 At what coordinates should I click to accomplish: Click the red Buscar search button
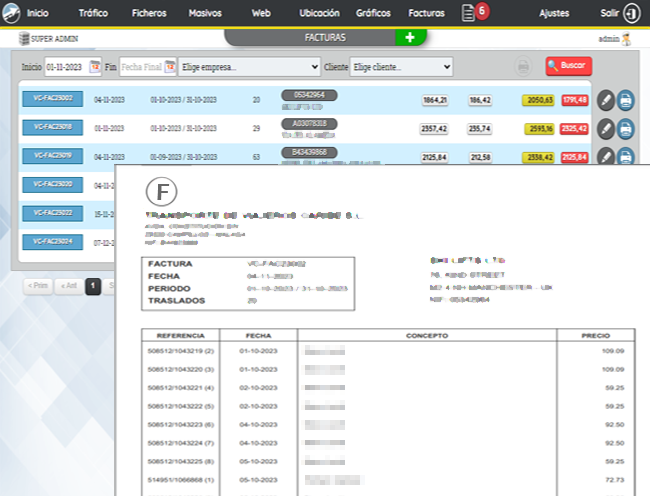(568, 66)
